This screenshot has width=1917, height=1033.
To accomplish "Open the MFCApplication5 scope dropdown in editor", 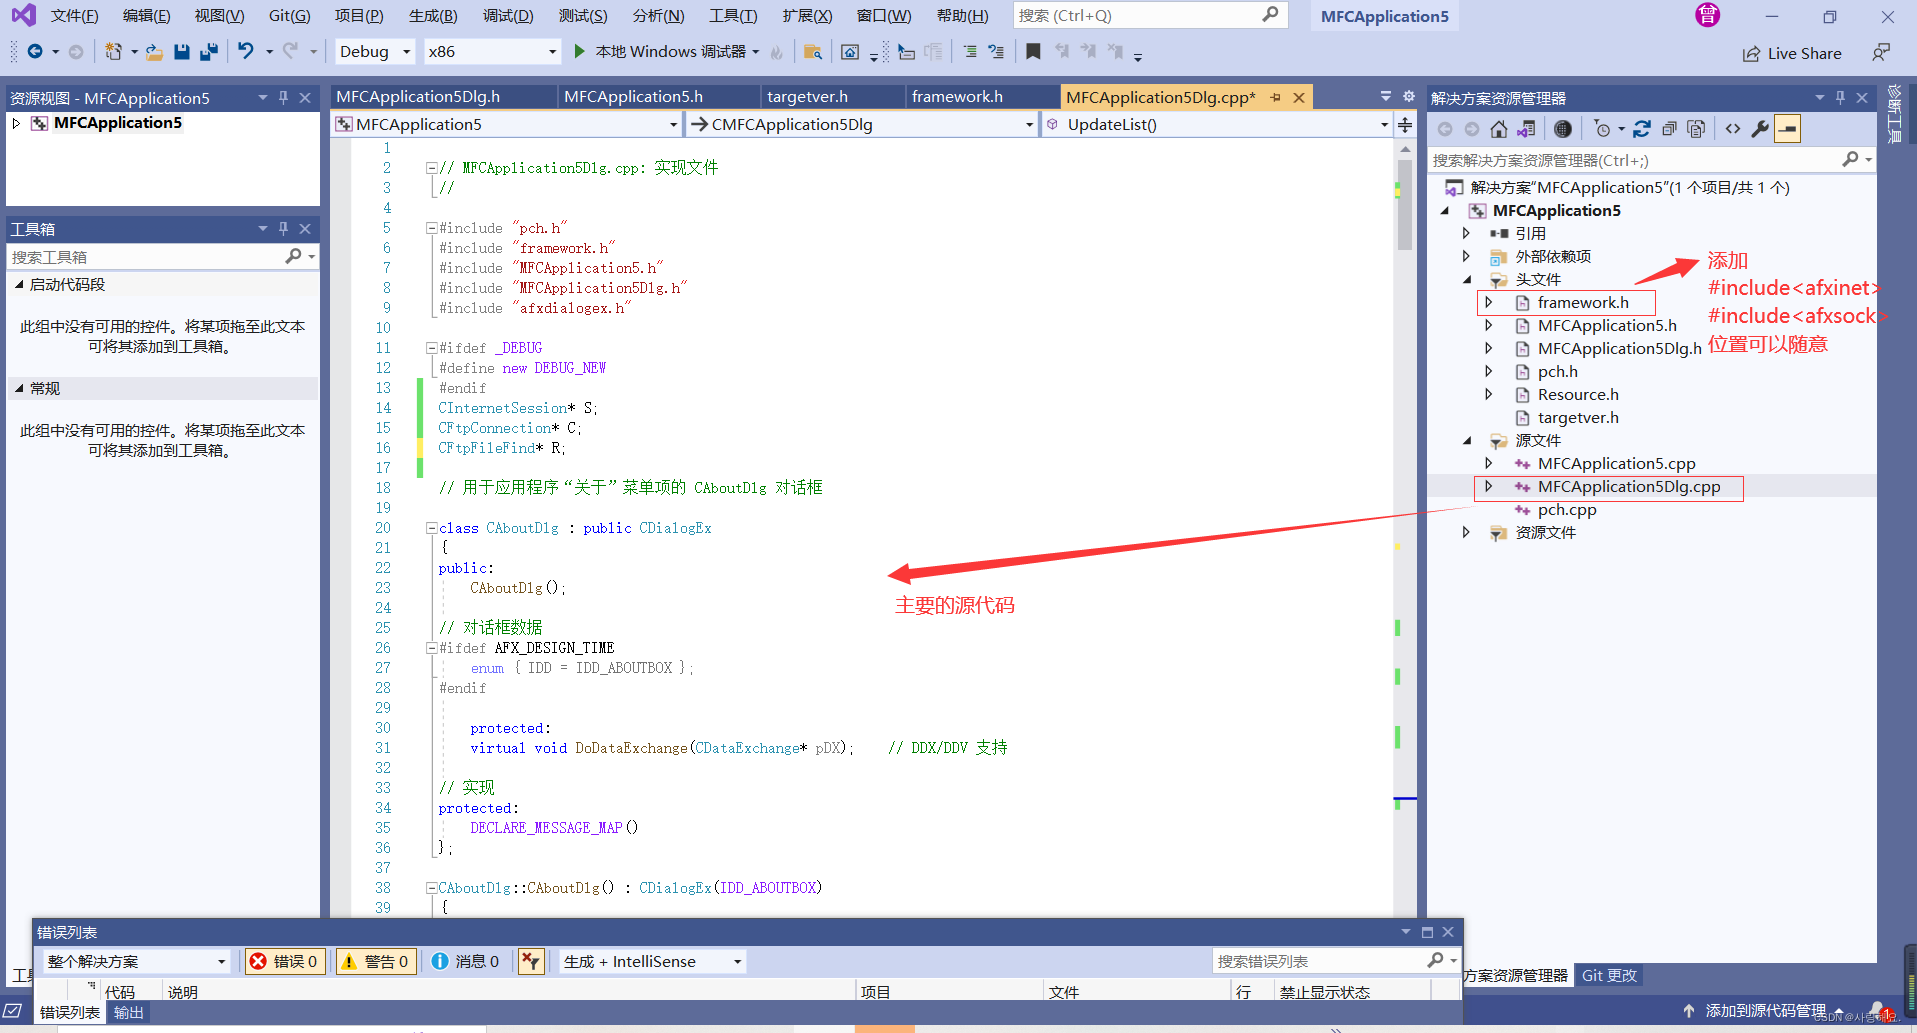I will pos(506,124).
